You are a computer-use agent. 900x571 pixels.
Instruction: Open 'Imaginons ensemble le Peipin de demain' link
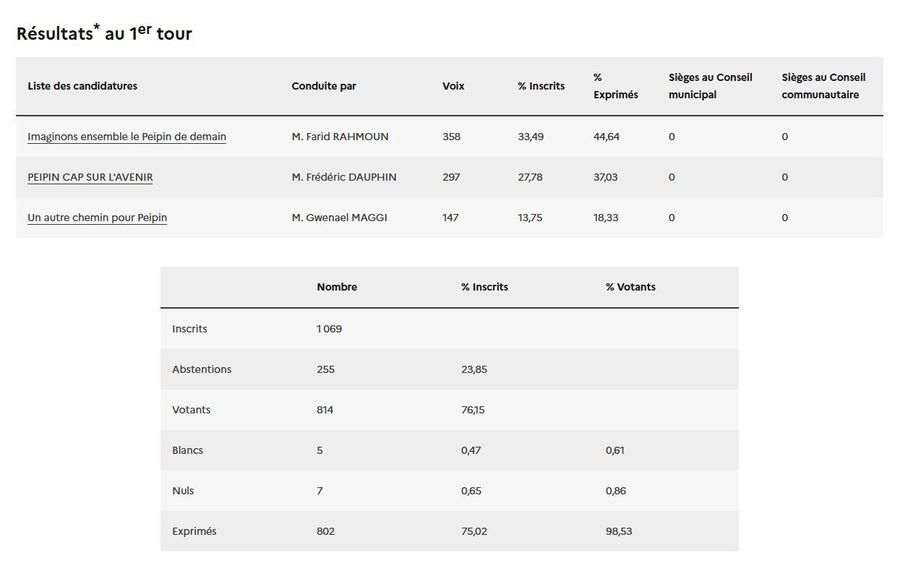point(127,137)
